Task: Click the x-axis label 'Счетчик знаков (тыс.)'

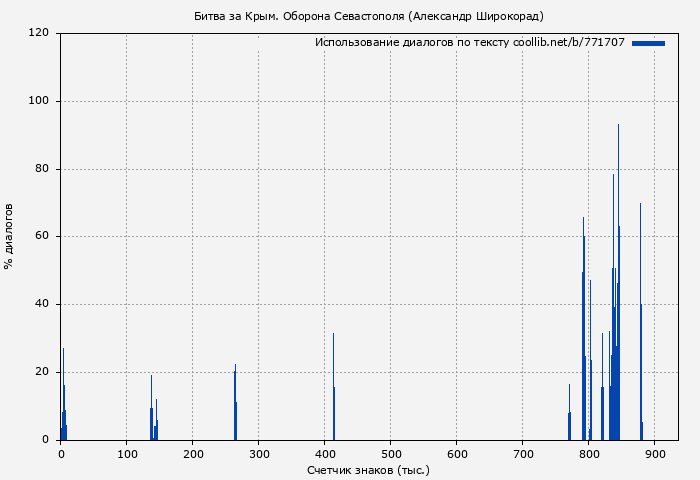Action: pos(368,469)
